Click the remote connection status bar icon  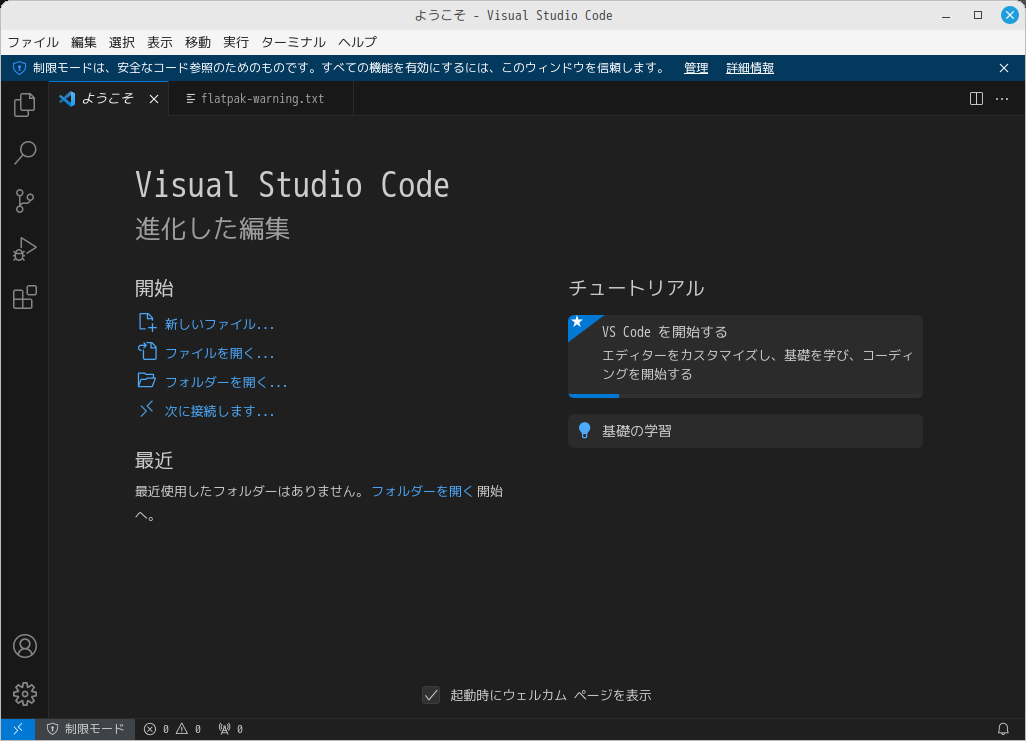[x=18, y=729]
